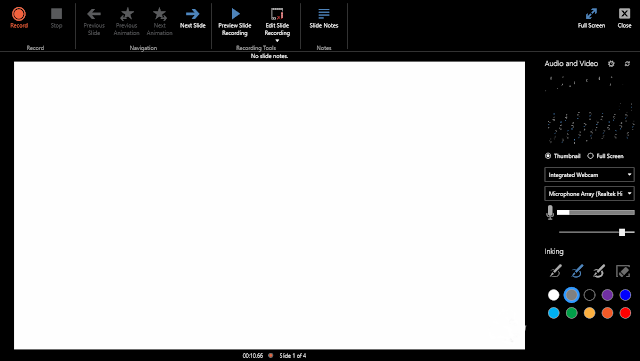640x361 pixels.
Task: Refresh the Audio and Video devices
Action: 627,64
